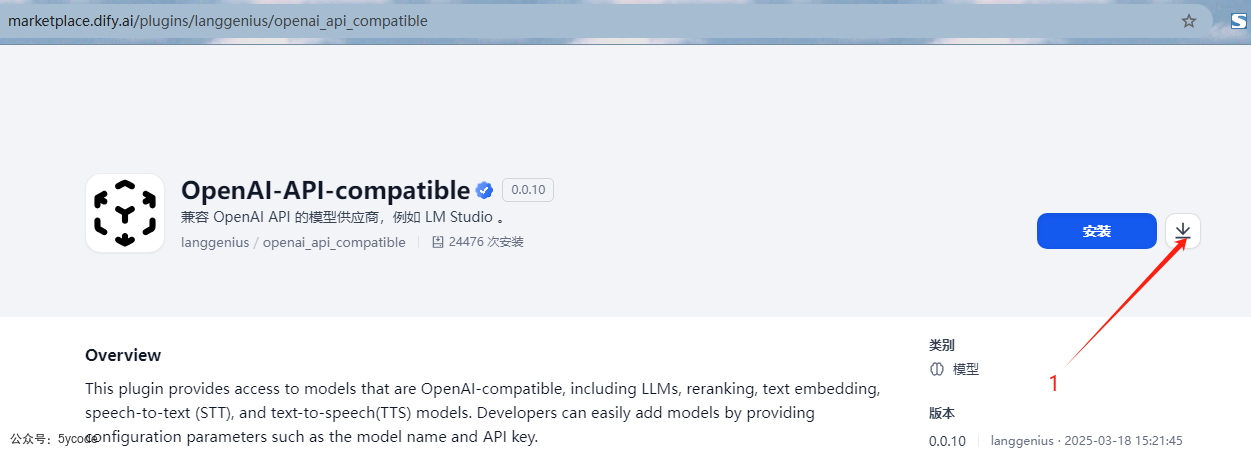This screenshot has height=457, width=1251.
Task: Click the 类别 category label
Action: point(942,345)
